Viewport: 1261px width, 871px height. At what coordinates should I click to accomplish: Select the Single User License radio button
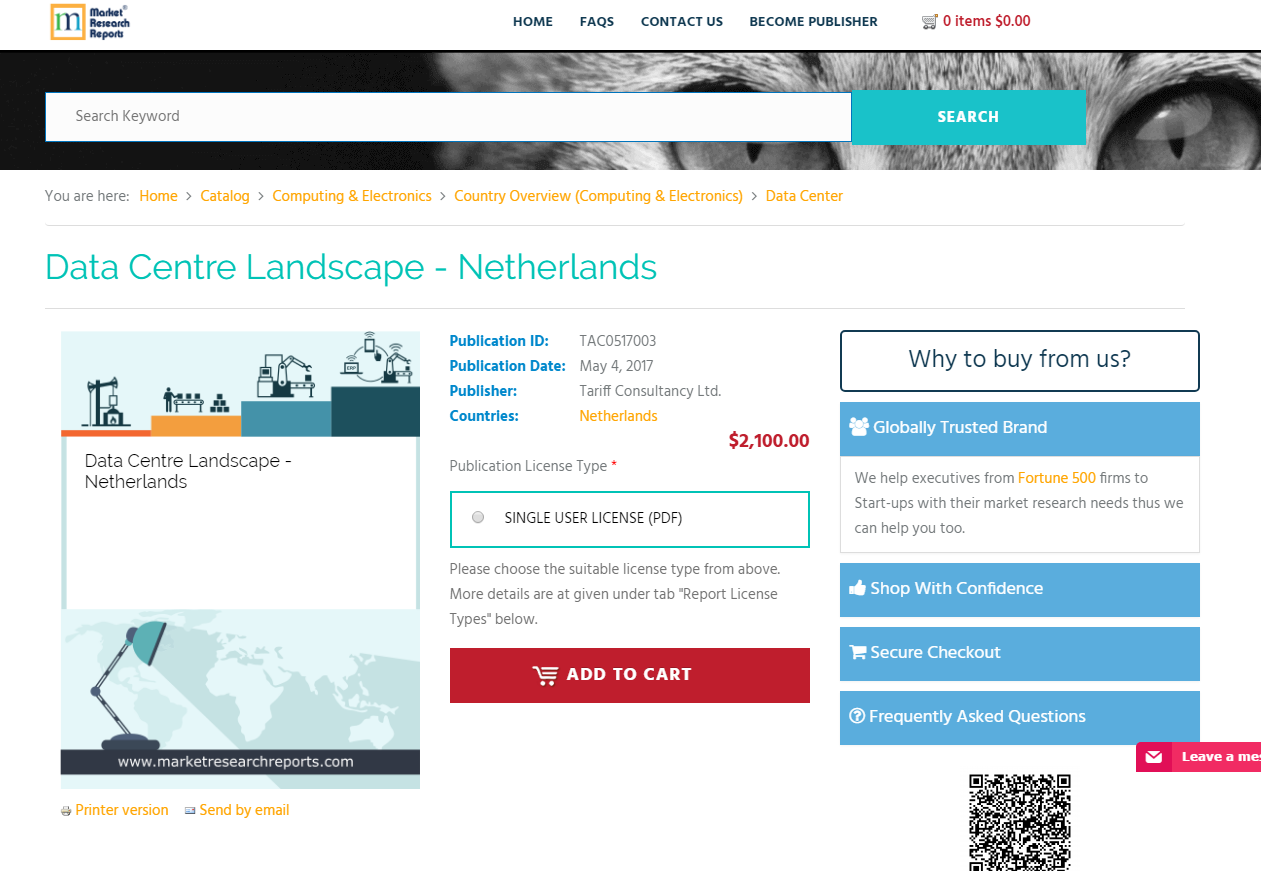[478, 517]
